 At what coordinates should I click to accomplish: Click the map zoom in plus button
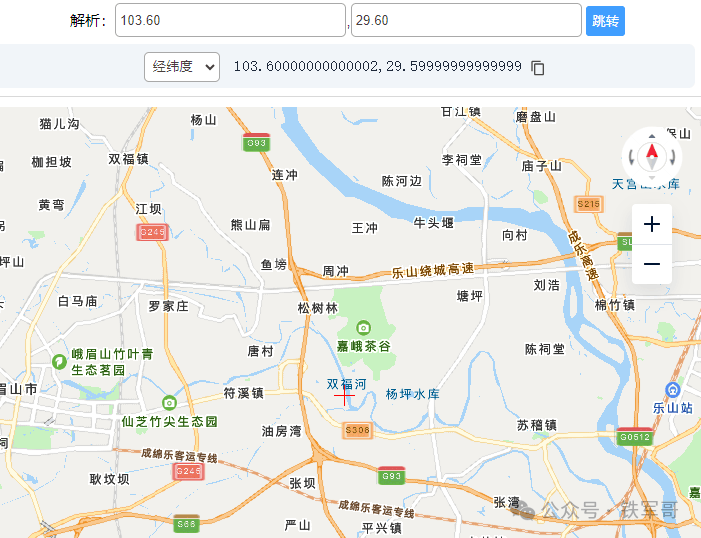click(x=652, y=224)
